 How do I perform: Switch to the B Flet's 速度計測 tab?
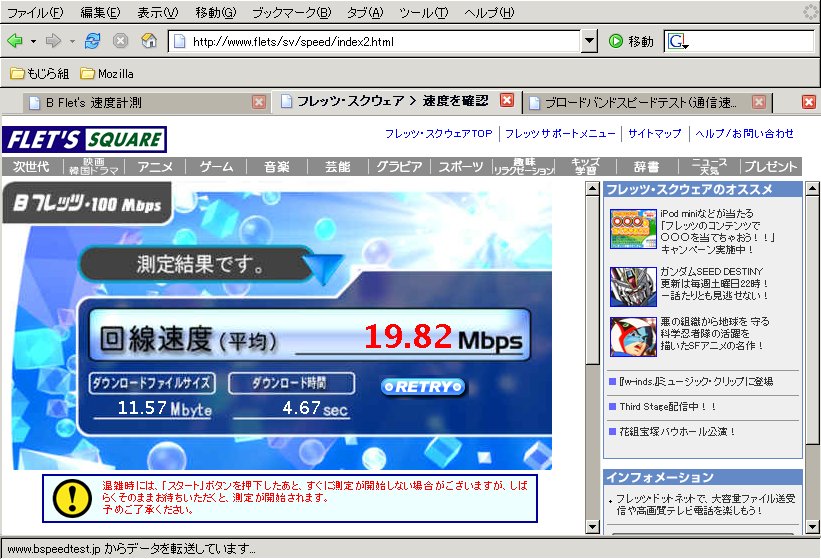(137, 103)
